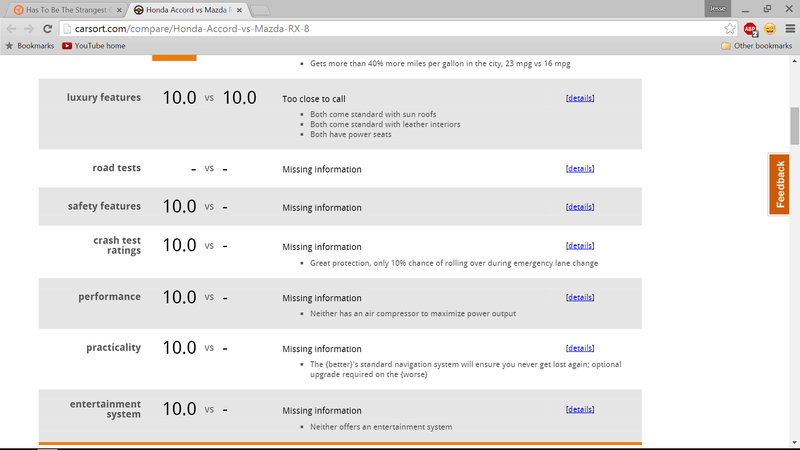Click the scrollbar up arrow

794,61
